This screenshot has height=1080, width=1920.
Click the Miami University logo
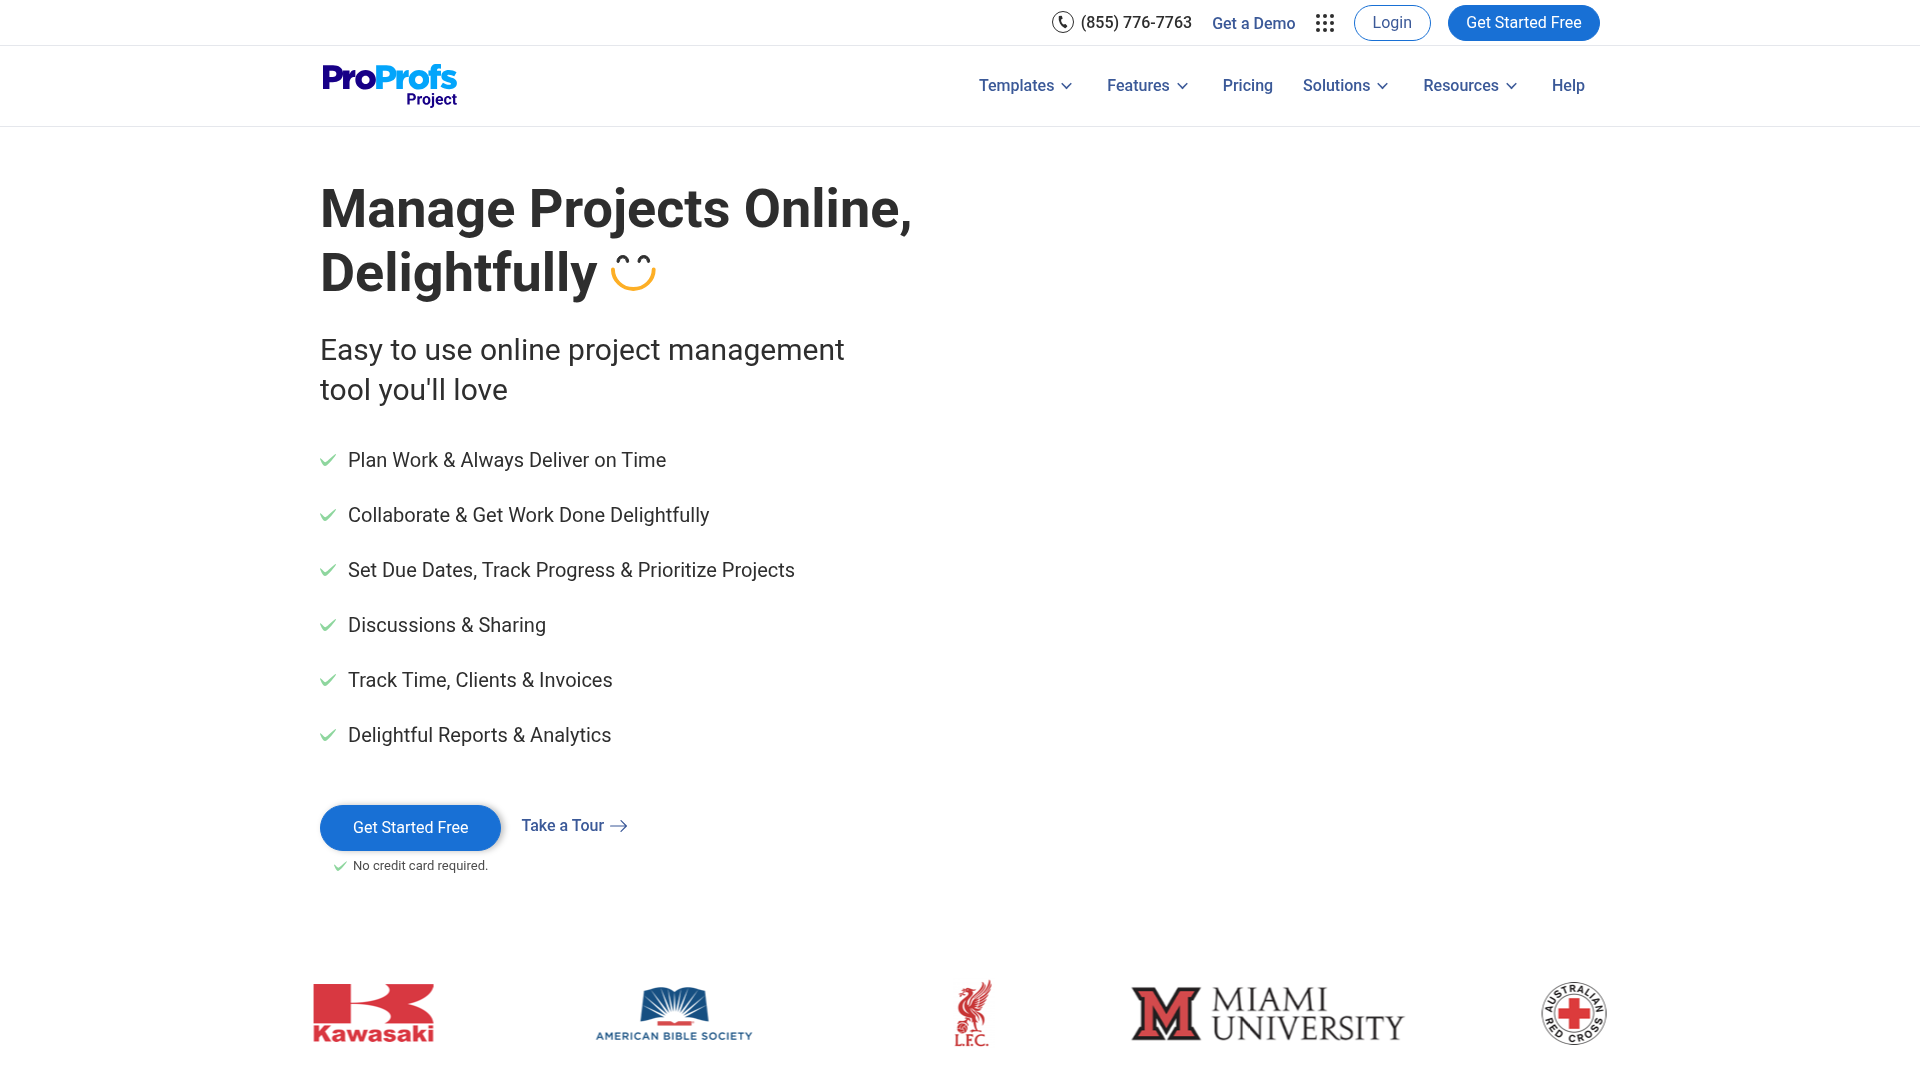(1266, 1013)
